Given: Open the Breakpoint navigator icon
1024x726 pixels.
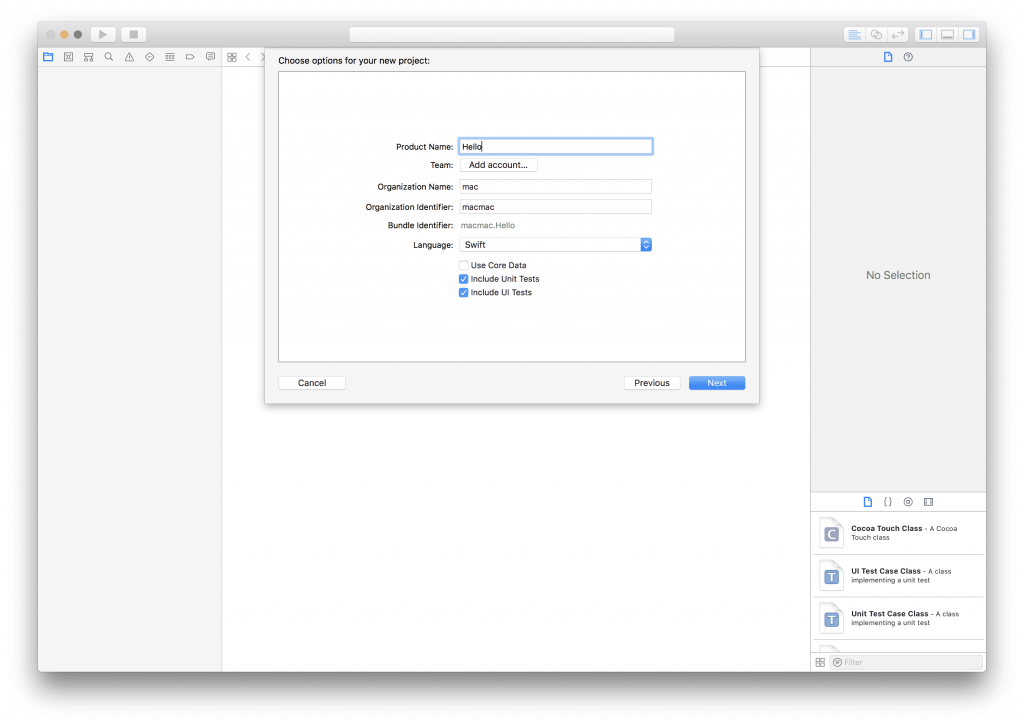Looking at the screenshot, I should (x=190, y=57).
